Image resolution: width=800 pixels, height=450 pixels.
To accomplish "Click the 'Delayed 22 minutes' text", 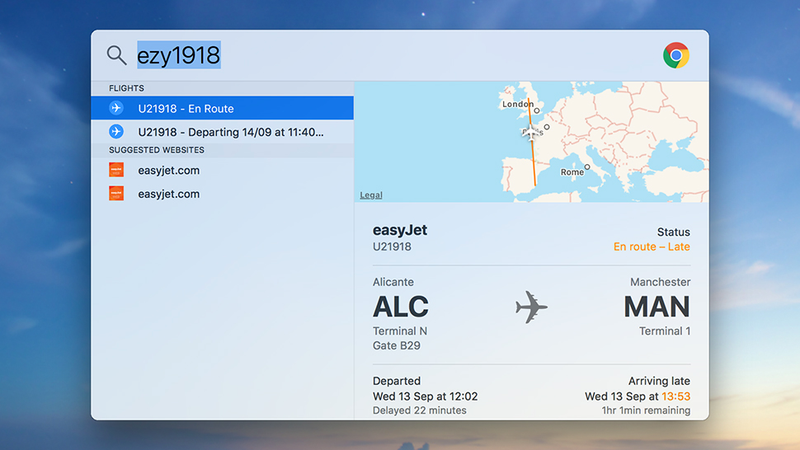I will coord(419,410).
